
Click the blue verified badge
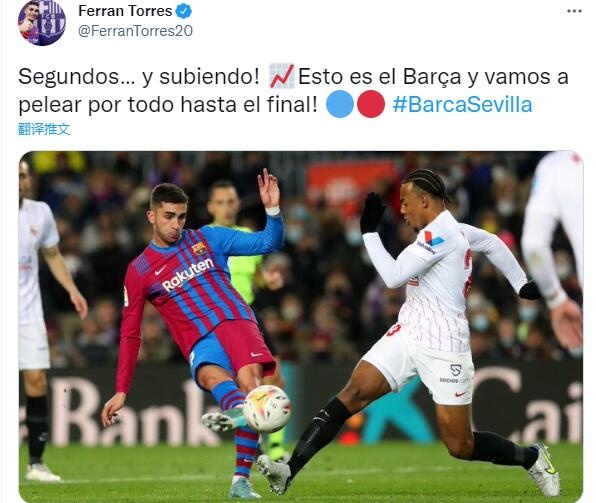(184, 11)
